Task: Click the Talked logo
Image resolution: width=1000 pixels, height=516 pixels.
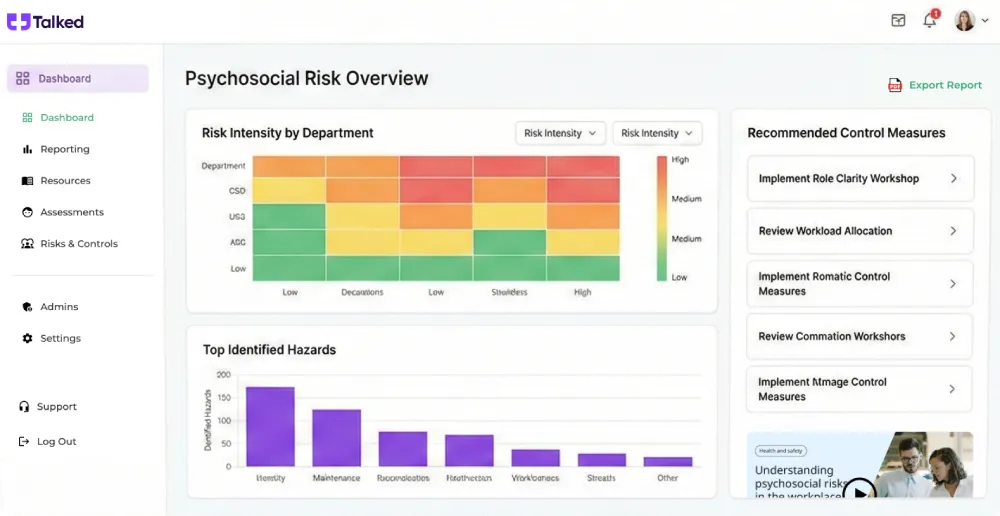Action: (46, 22)
